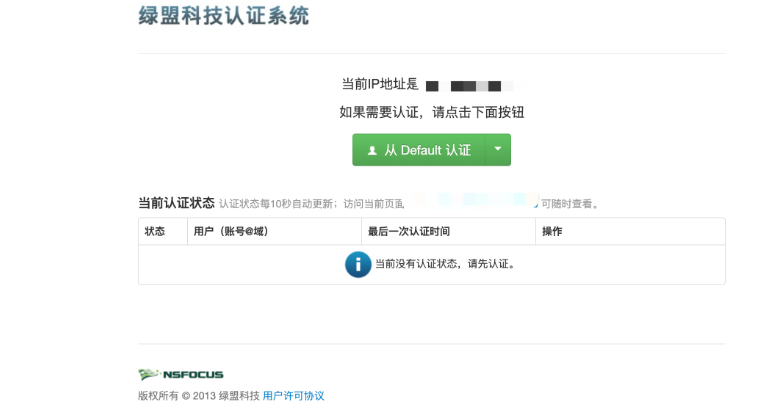
Task: Click the blurred URL link before 可随时查看
Action: coord(473,200)
